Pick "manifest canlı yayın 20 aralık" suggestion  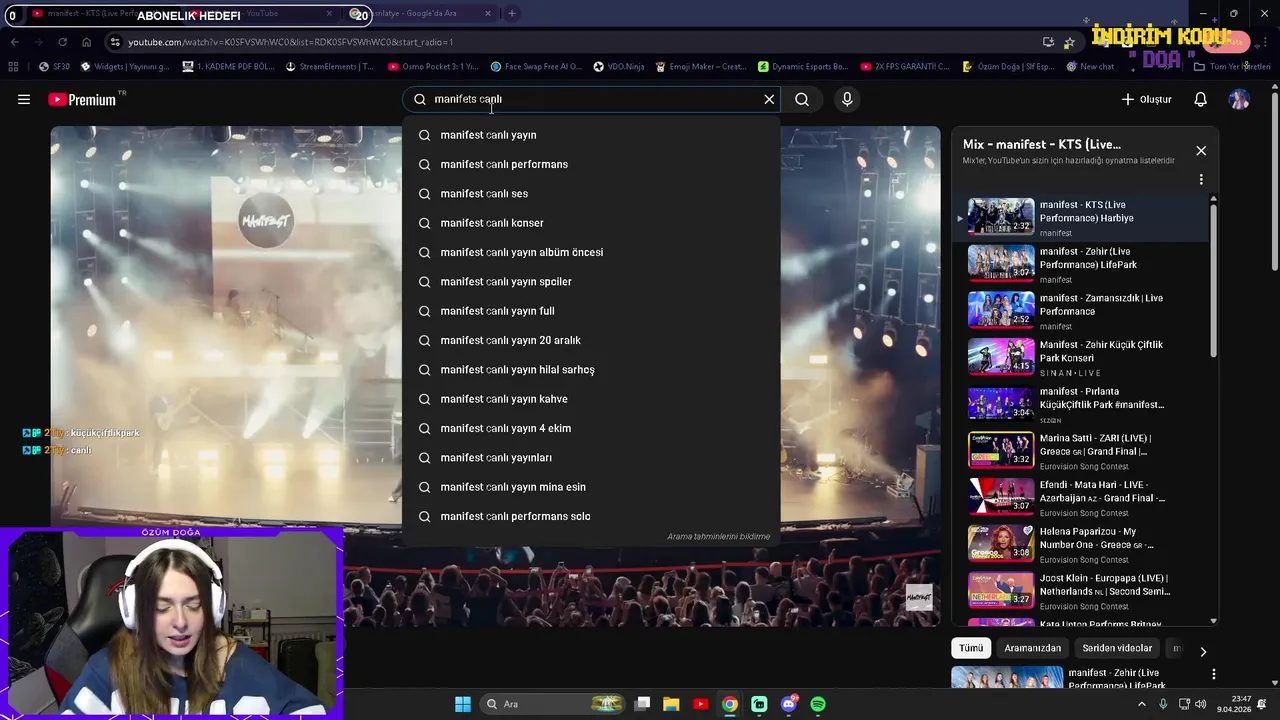[x=591, y=340]
